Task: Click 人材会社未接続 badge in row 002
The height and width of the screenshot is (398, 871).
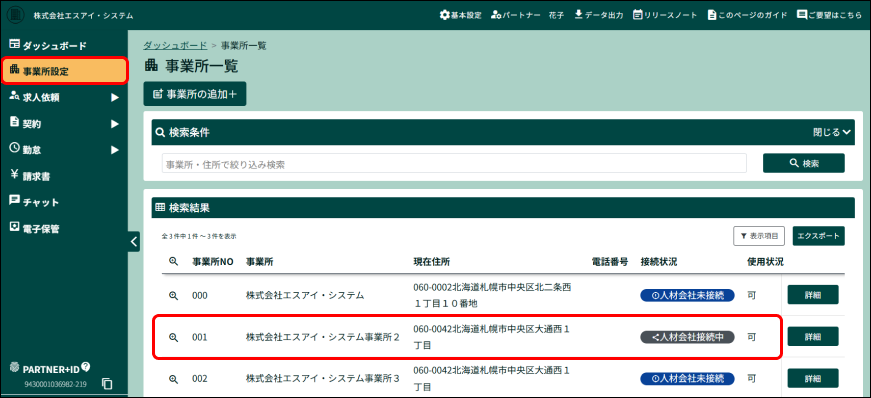Action: (688, 379)
